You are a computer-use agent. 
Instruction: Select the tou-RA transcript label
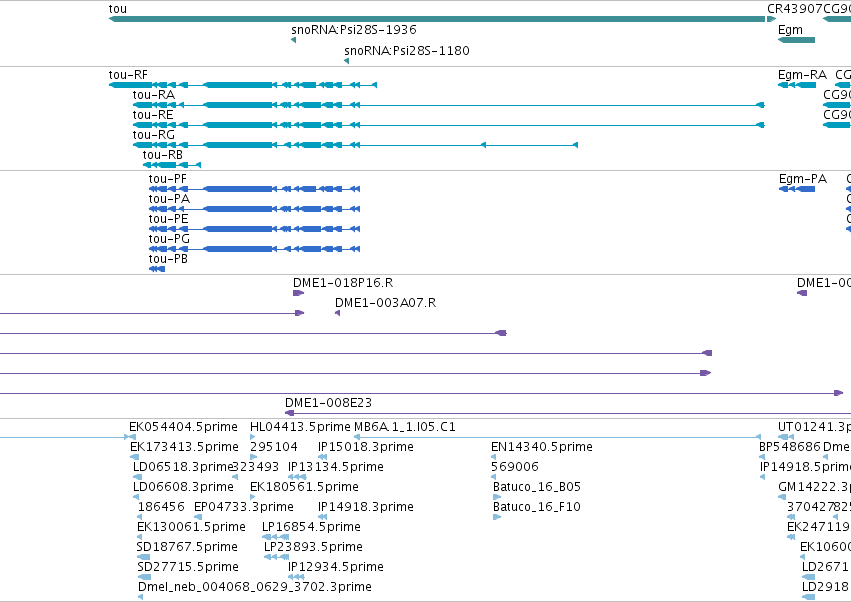point(154,95)
